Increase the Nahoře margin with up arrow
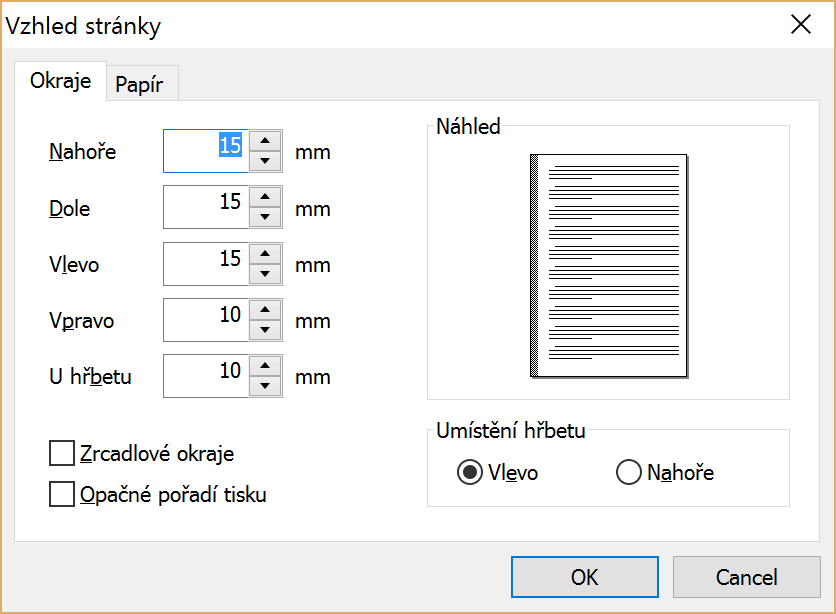Viewport: 836px width, 614px height. pyautogui.click(x=264, y=142)
